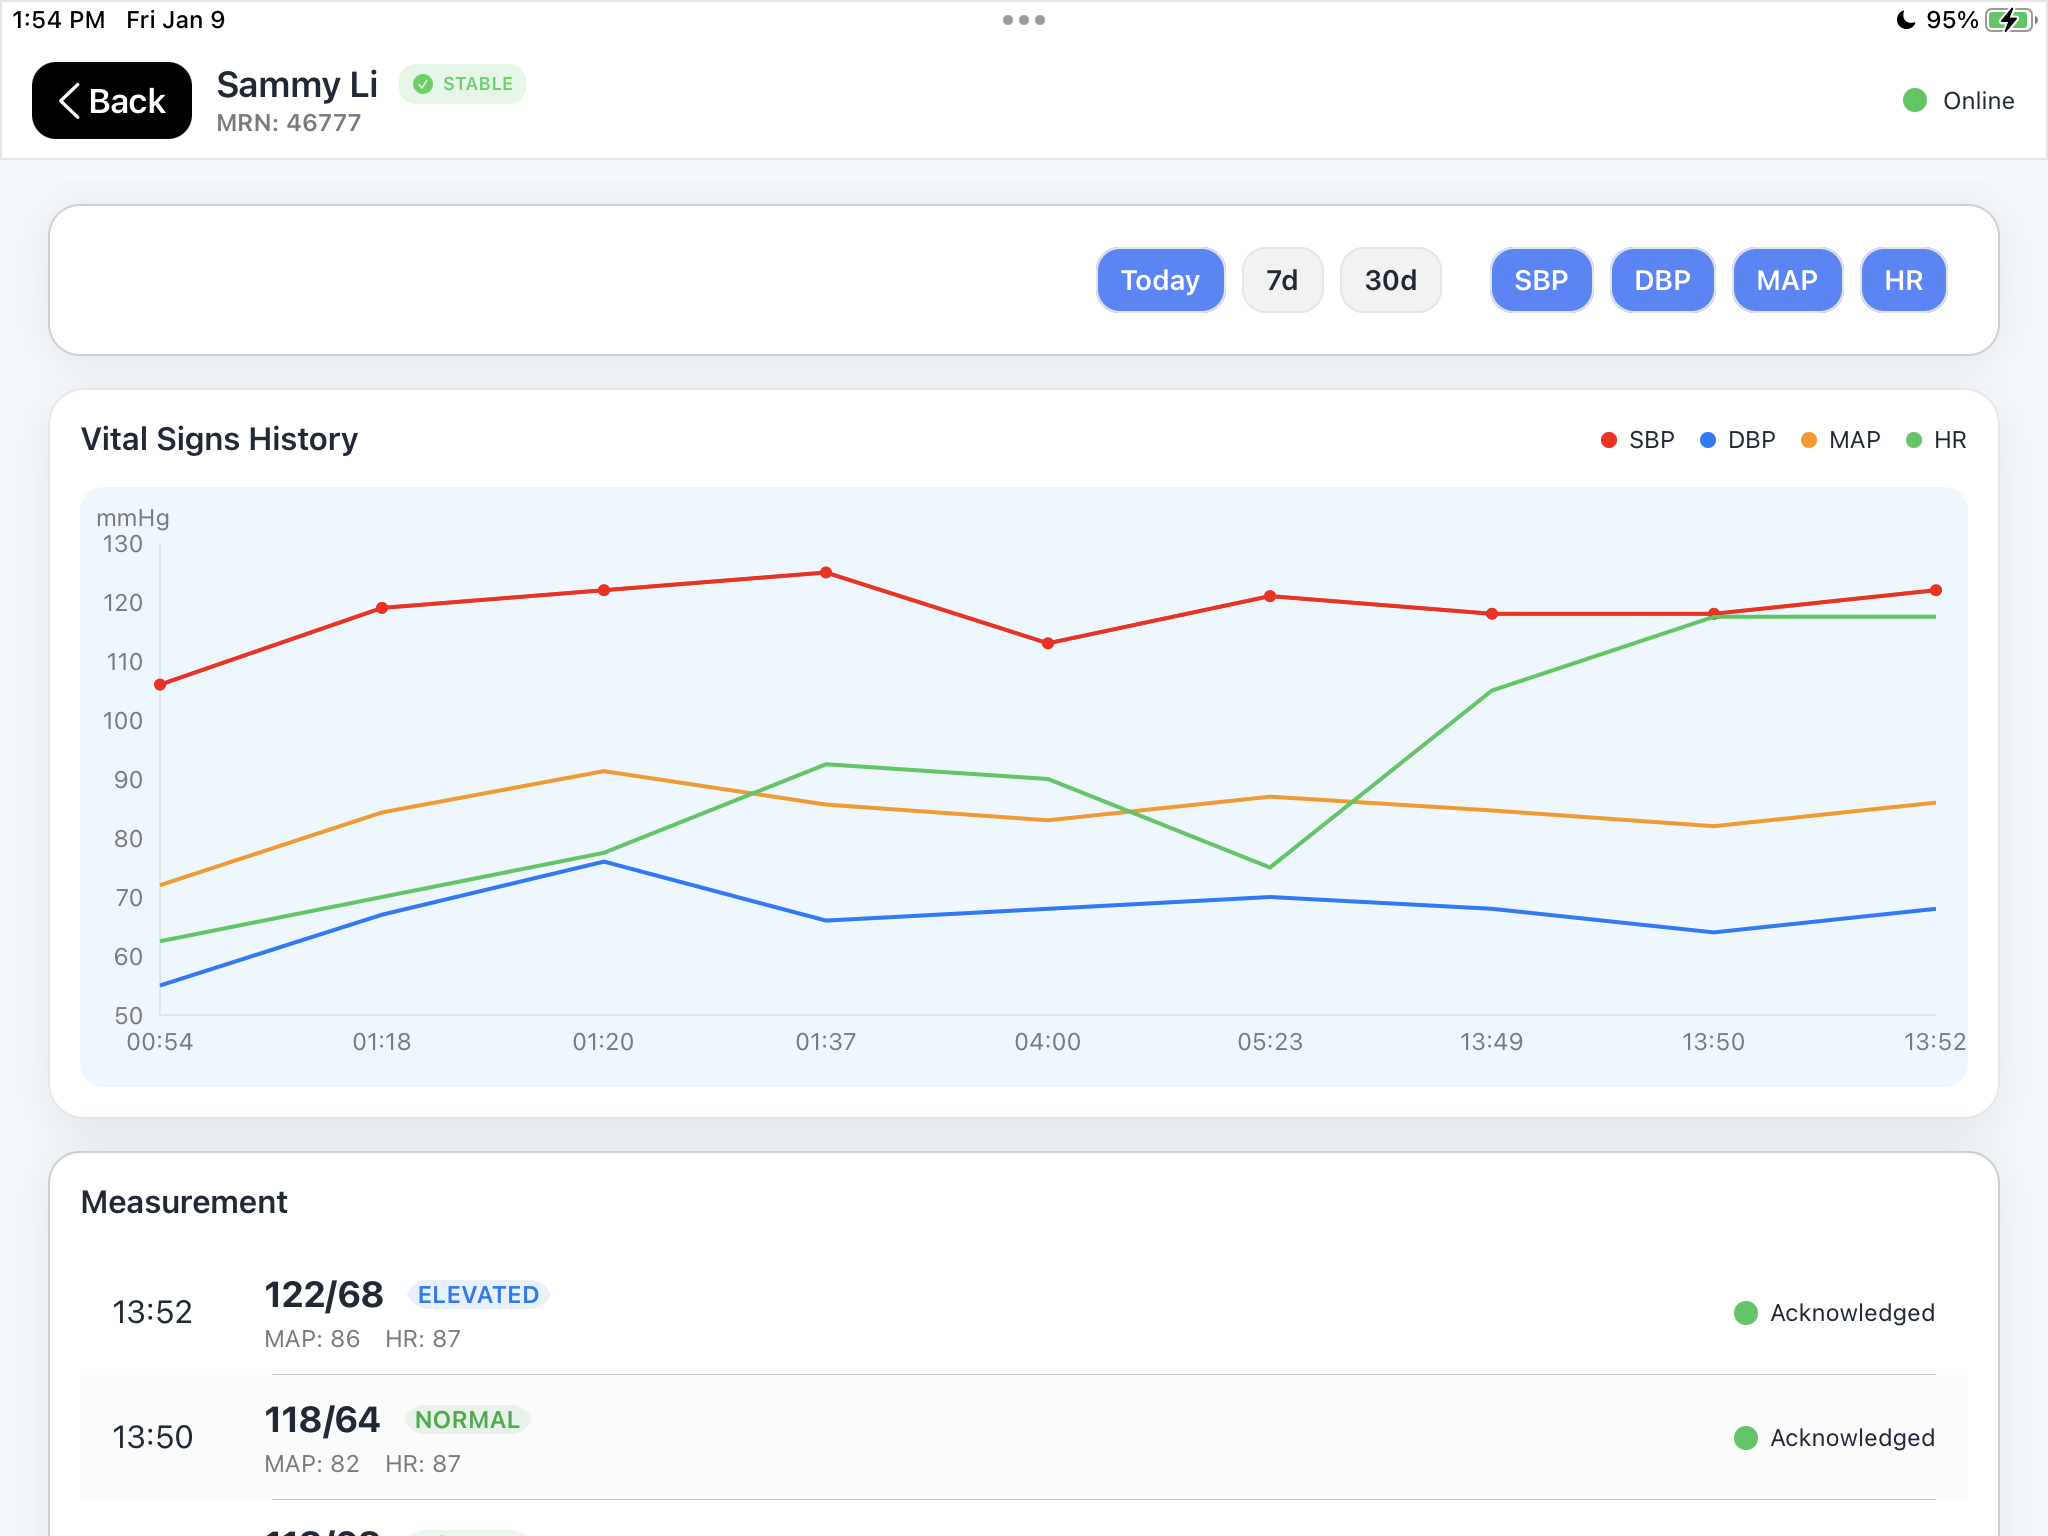2048x1536 pixels.
Task: Click the orange MAP legend dot
Action: [x=1809, y=440]
